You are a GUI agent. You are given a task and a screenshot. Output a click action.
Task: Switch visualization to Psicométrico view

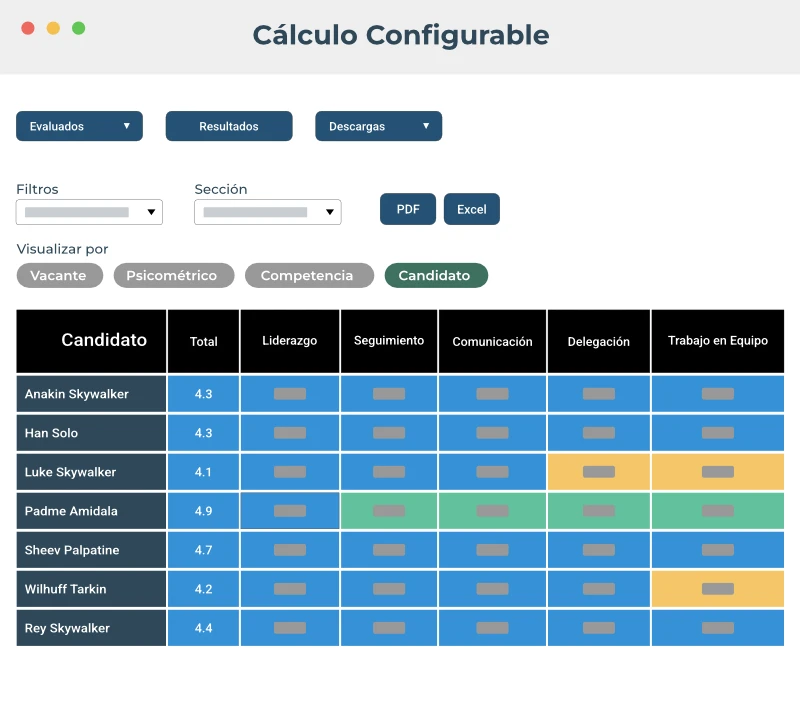(173, 275)
